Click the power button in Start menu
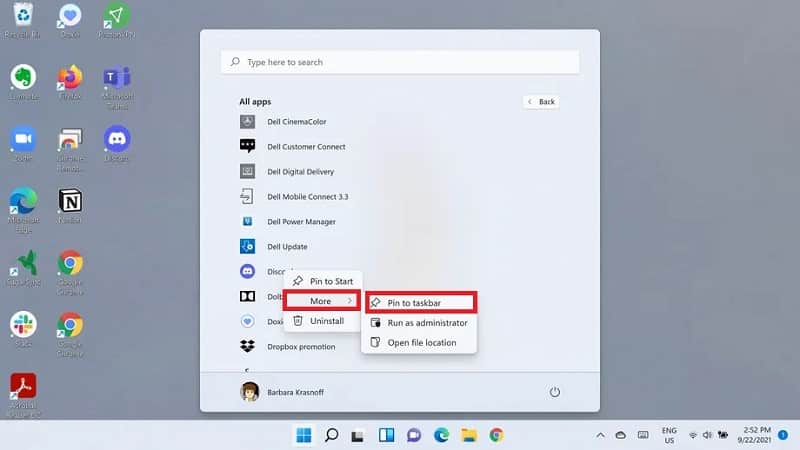Viewport: 800px width, 450px height. point(555,392)
